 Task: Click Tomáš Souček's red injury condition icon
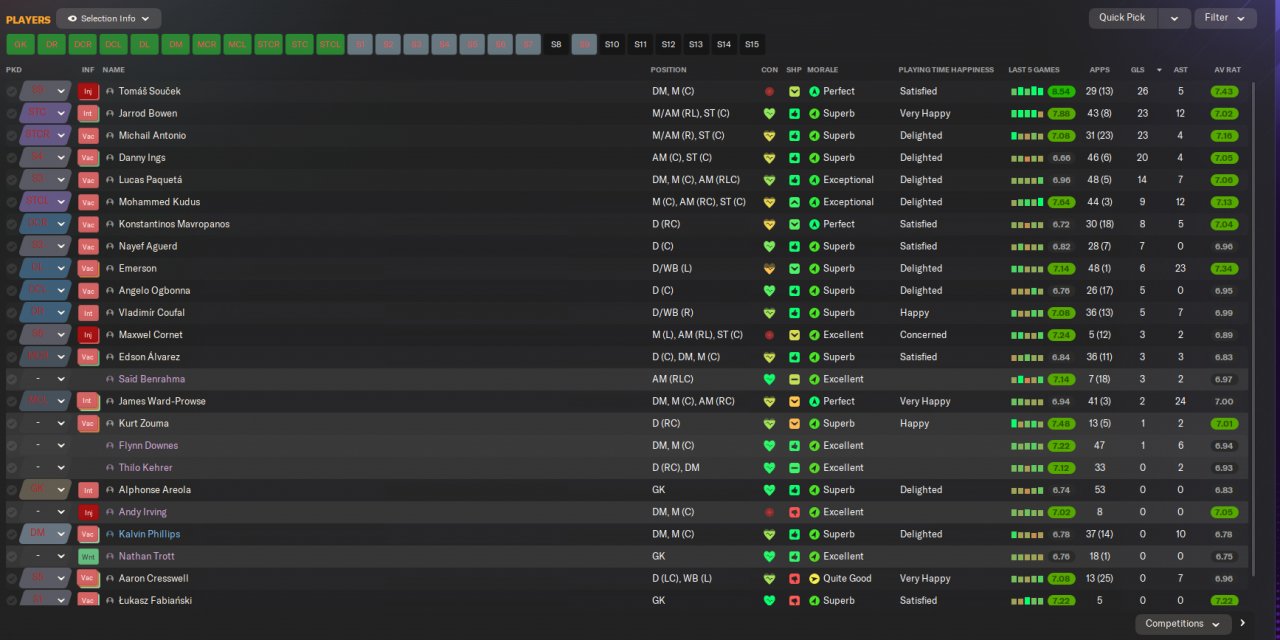[x=769, y=91]
